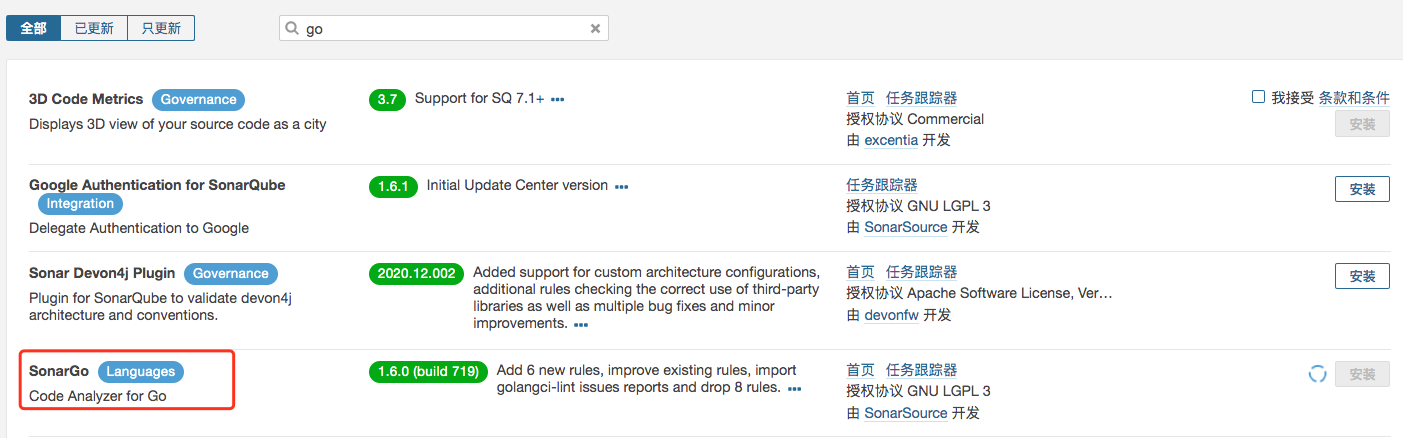
Task: Install the Sonar Devon4j Plugin
Action: (x=1362, y=276)
